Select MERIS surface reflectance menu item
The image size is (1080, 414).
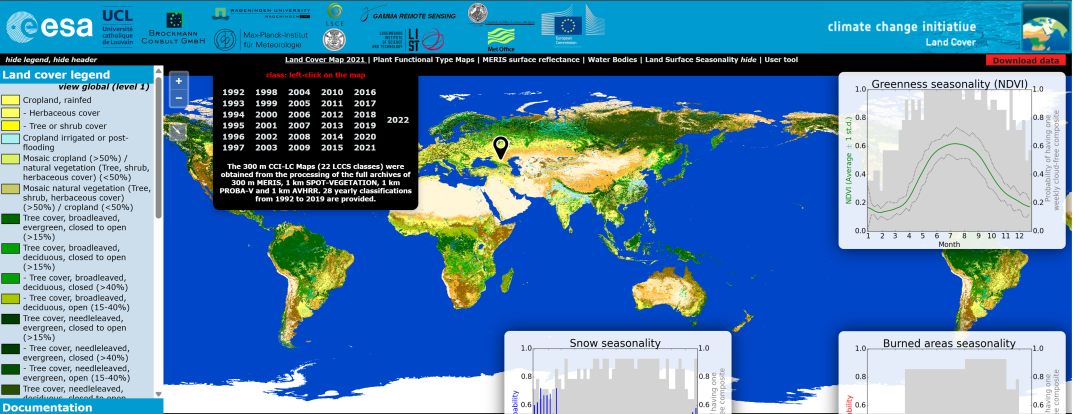[x=531, y=60]
